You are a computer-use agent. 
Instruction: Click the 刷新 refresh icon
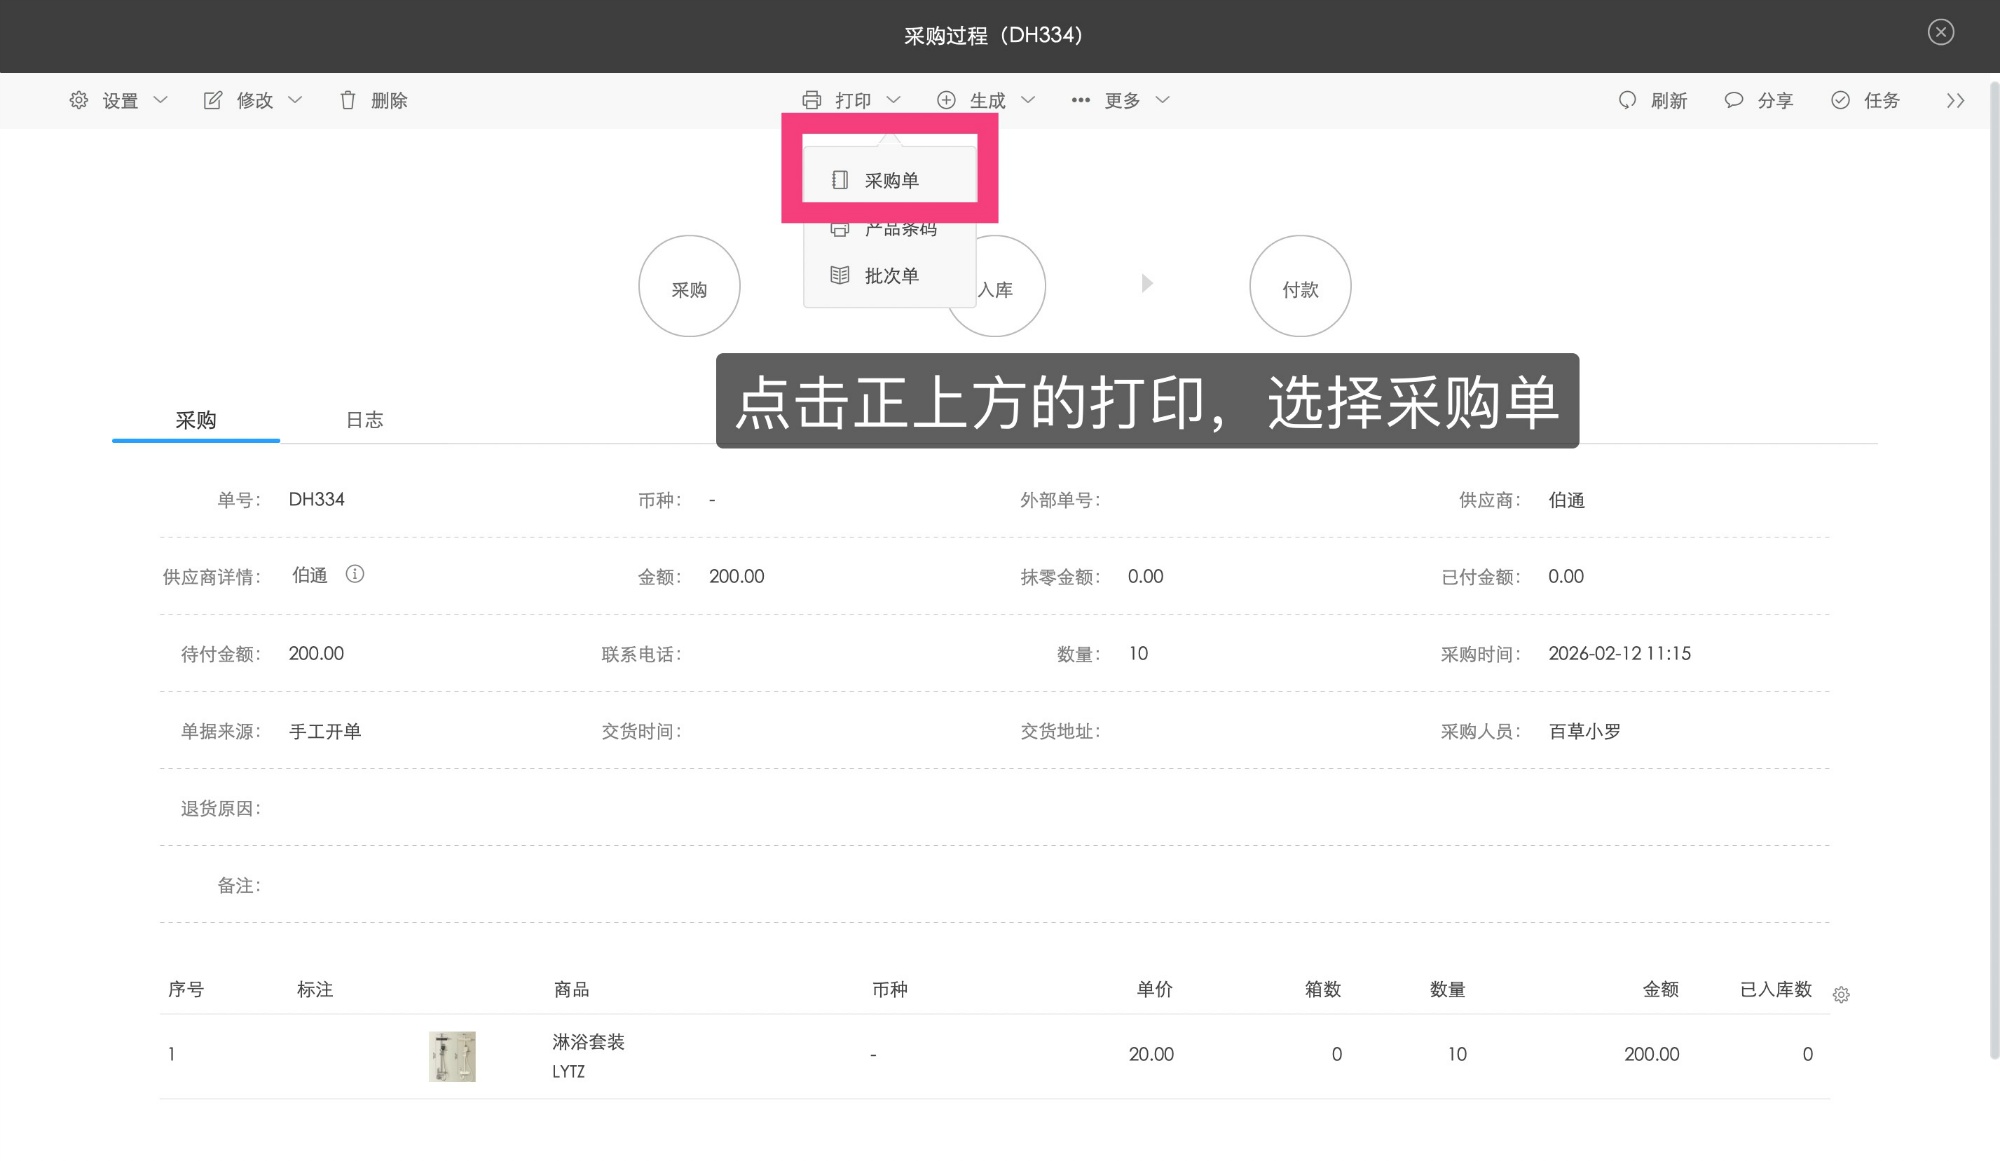[1625, 100]
